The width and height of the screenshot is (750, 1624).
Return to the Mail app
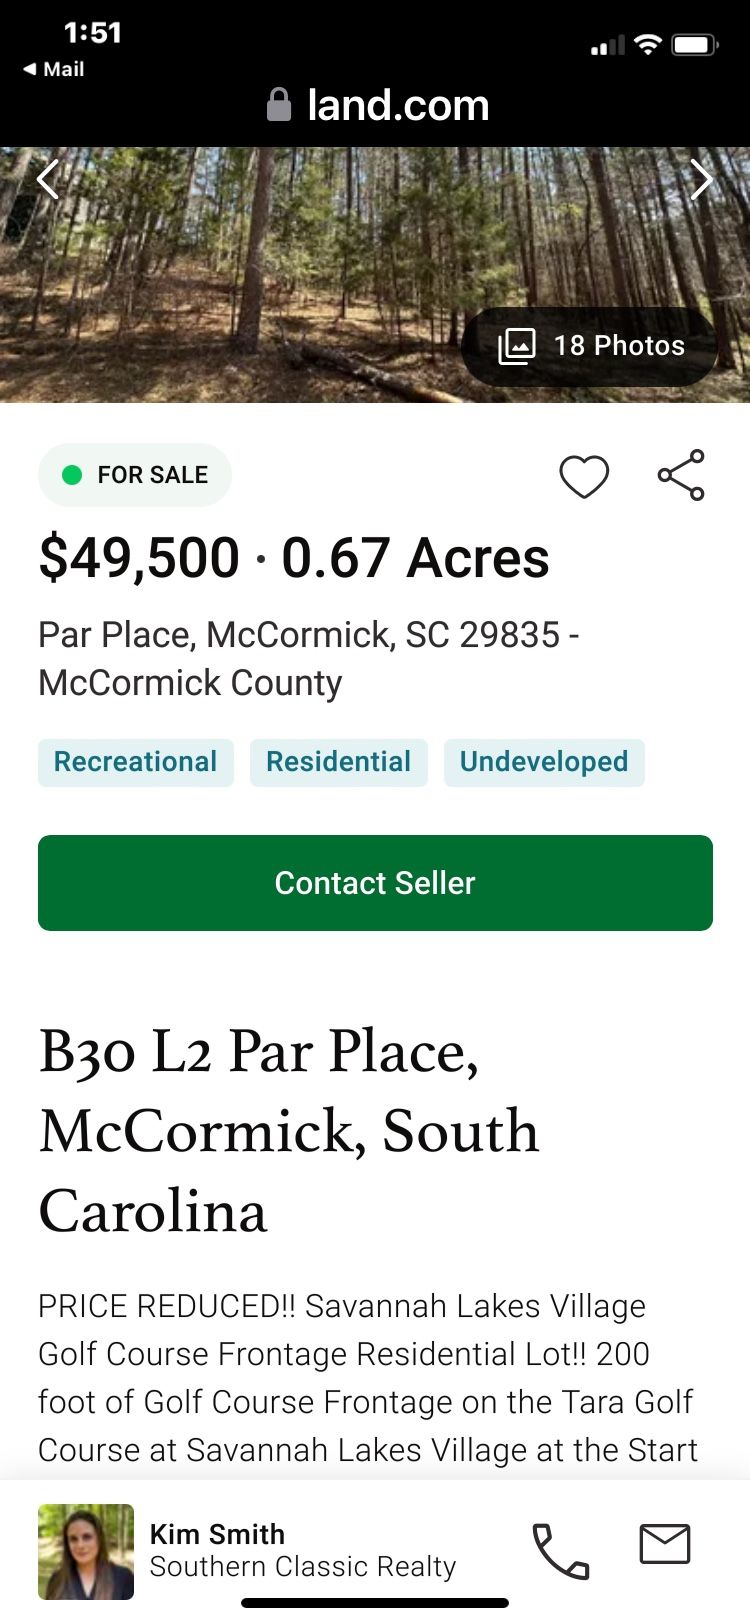[x=55, y=69]
